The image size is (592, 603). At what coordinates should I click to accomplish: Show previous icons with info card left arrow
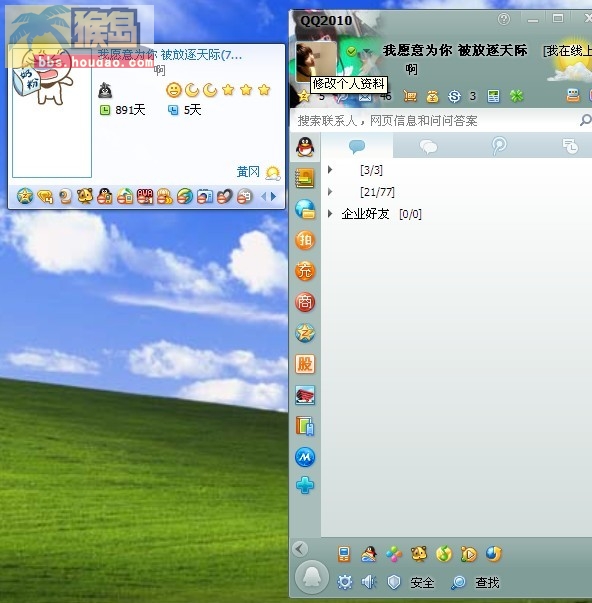(263, 197)
